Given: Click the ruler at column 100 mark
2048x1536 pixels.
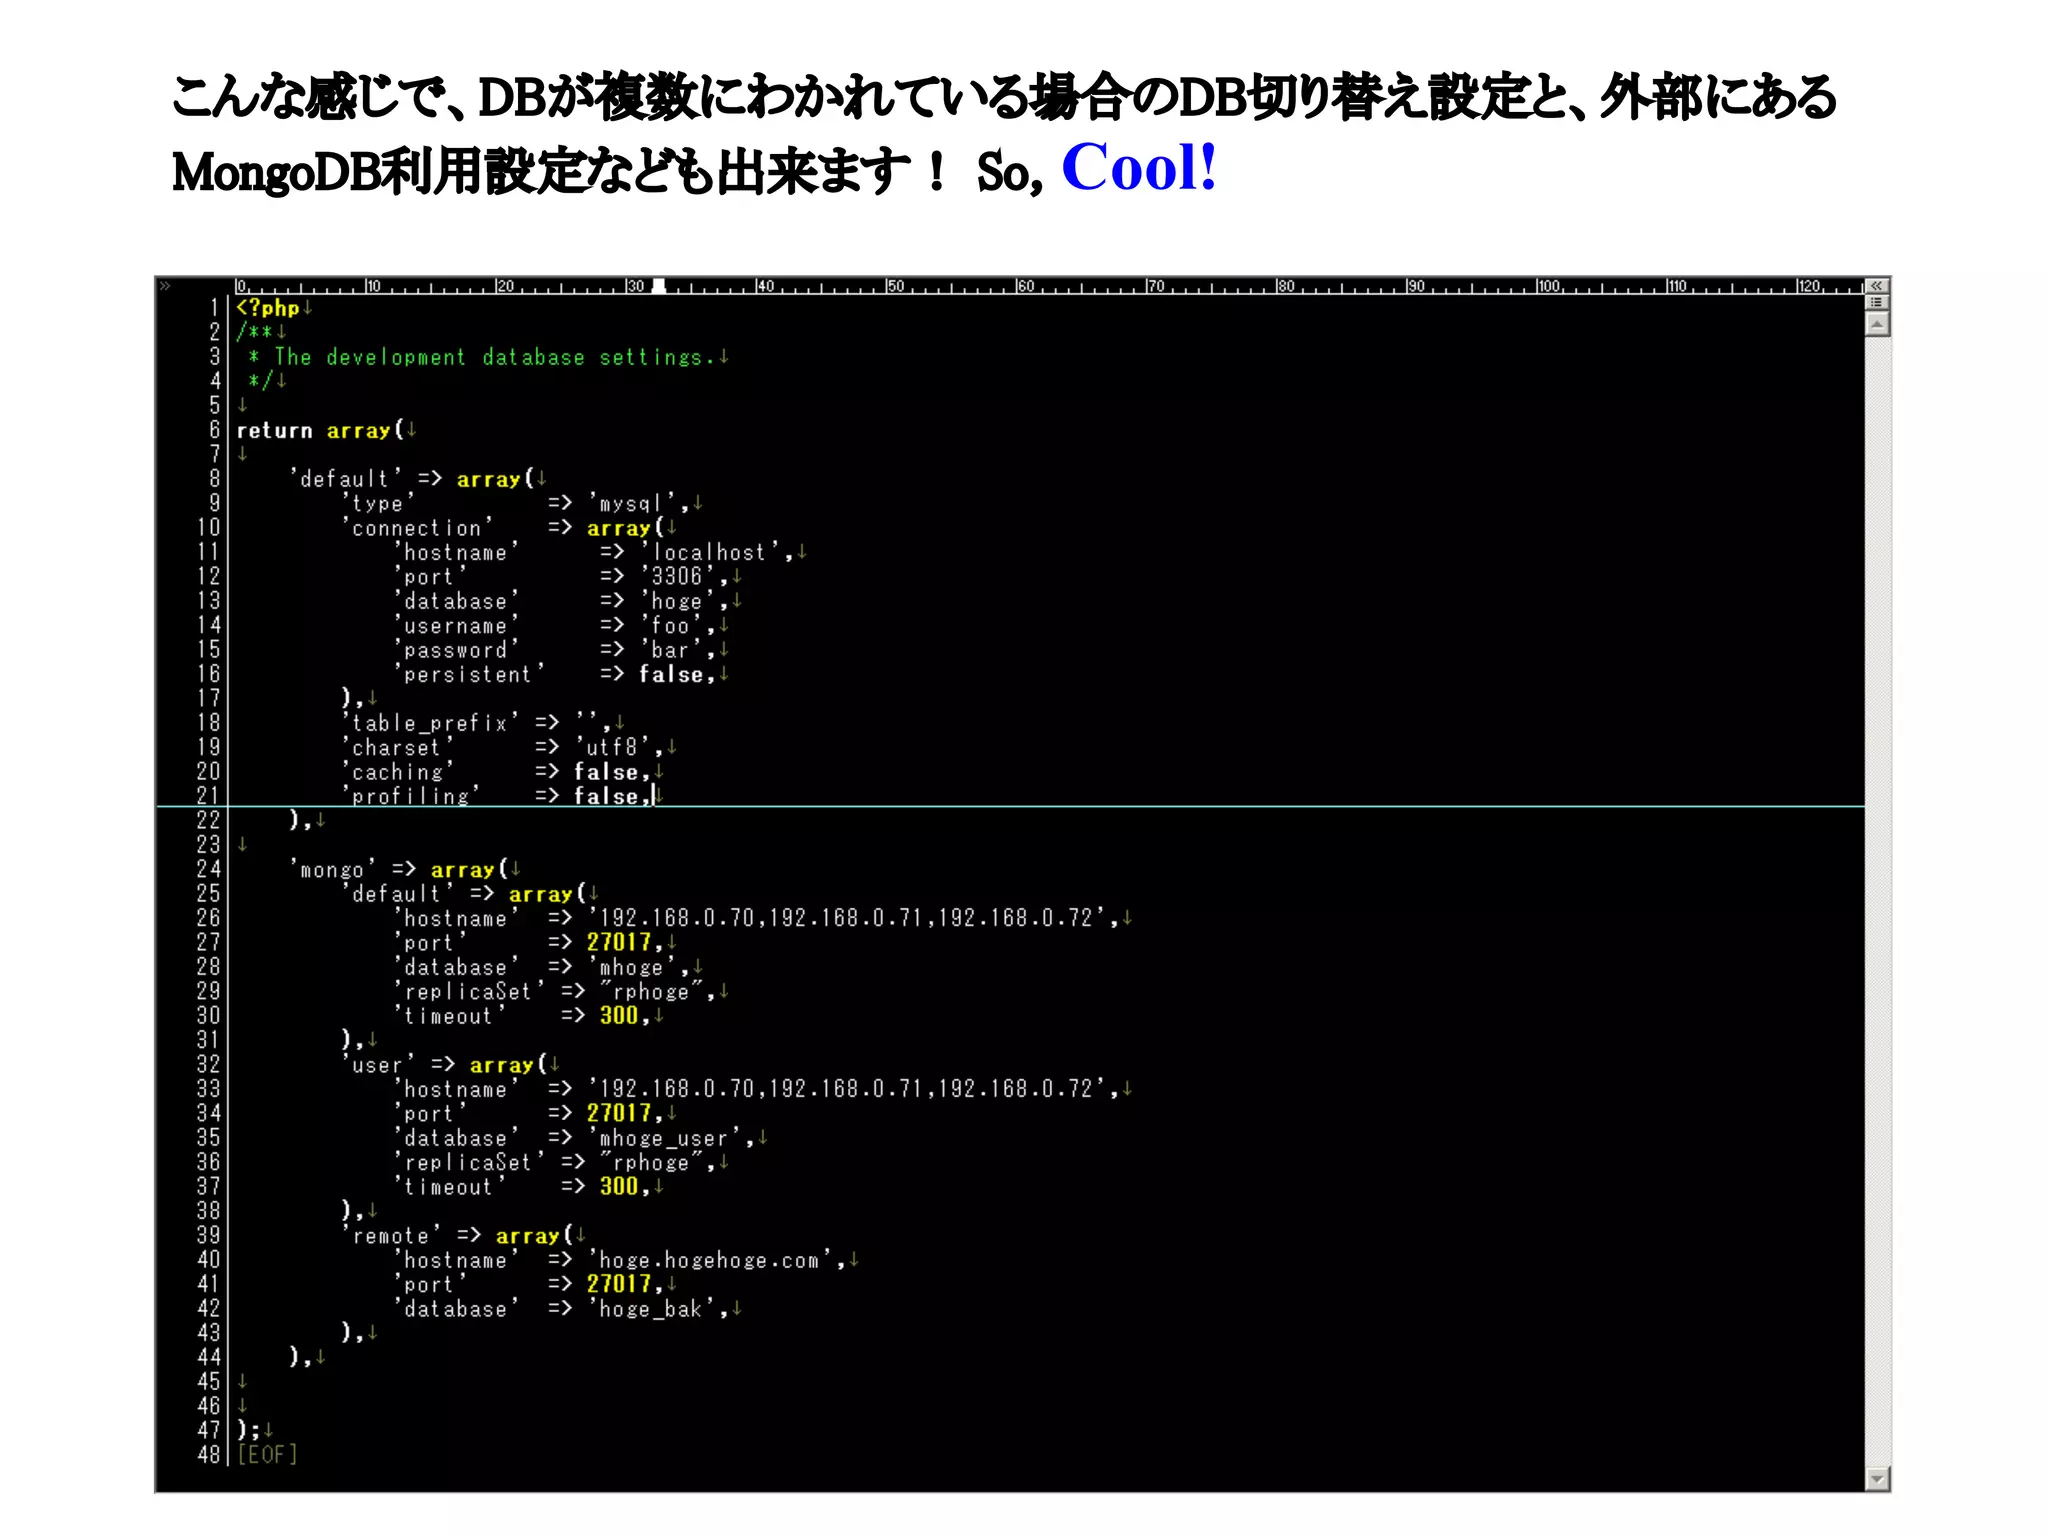Looking at the screenshot, I should pos(1548,286).
